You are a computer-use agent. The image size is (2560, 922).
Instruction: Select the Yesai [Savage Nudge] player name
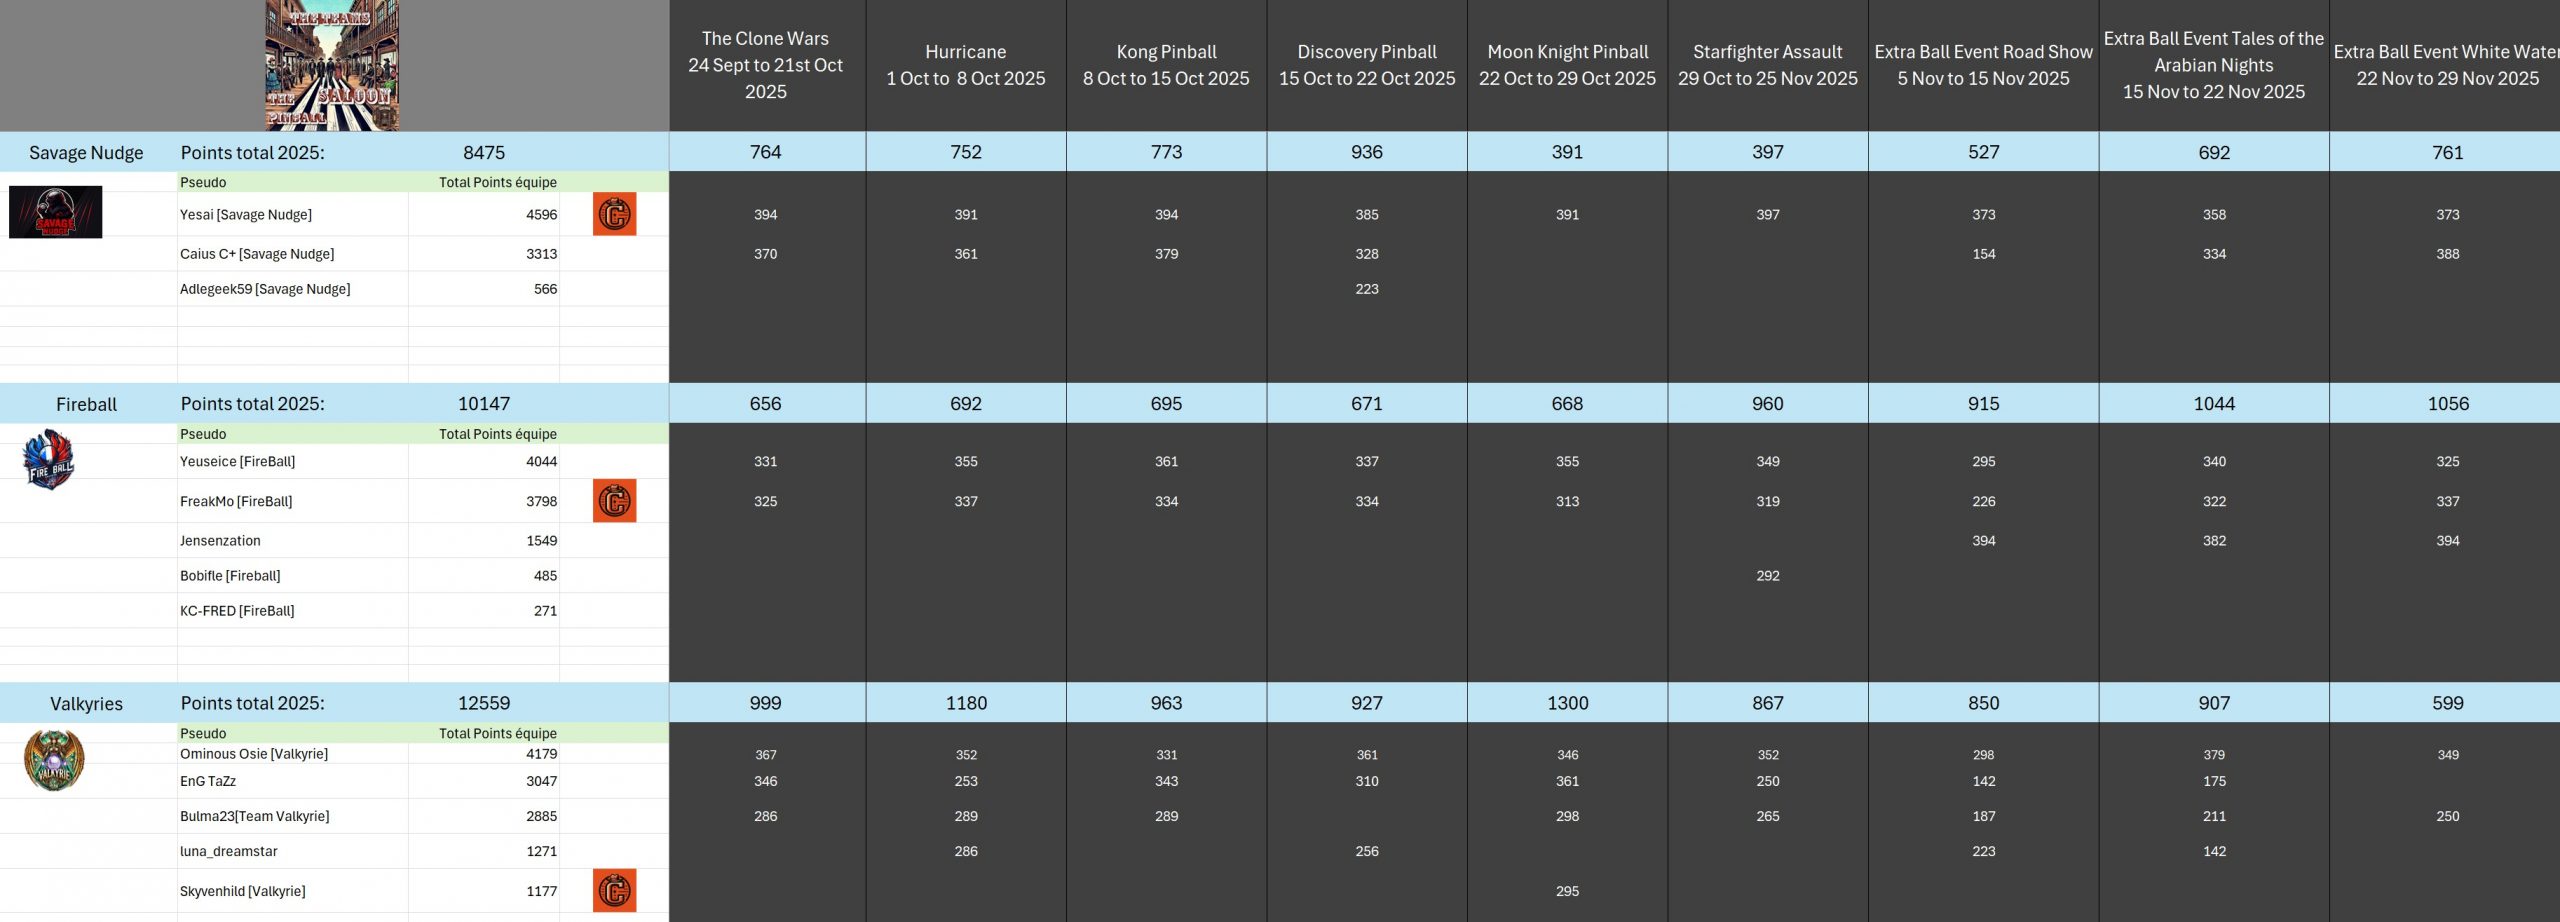[246, 214]
